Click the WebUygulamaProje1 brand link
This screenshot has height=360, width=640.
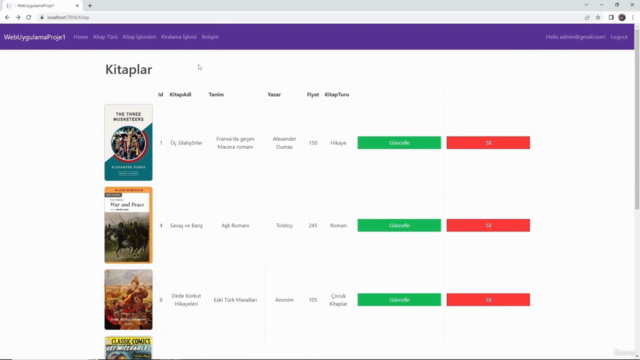(35, 37)
